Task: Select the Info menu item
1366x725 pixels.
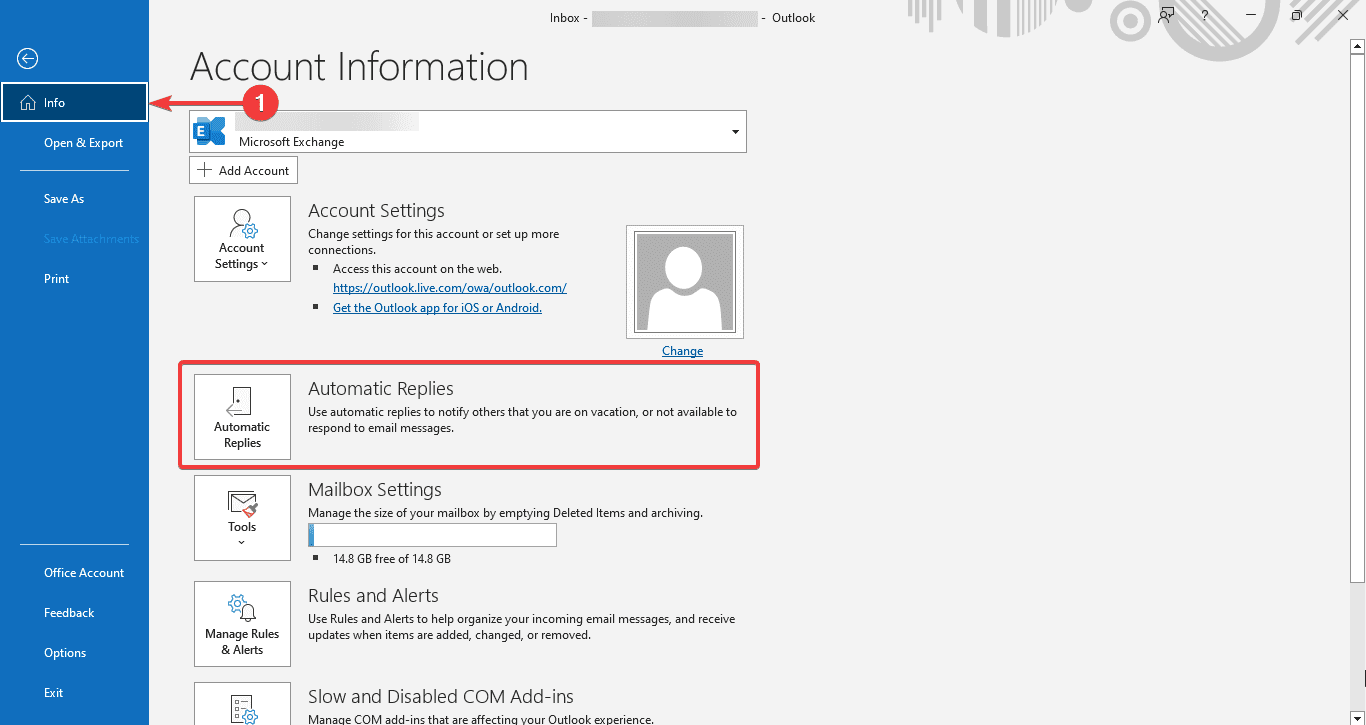Action: (74, 103)
